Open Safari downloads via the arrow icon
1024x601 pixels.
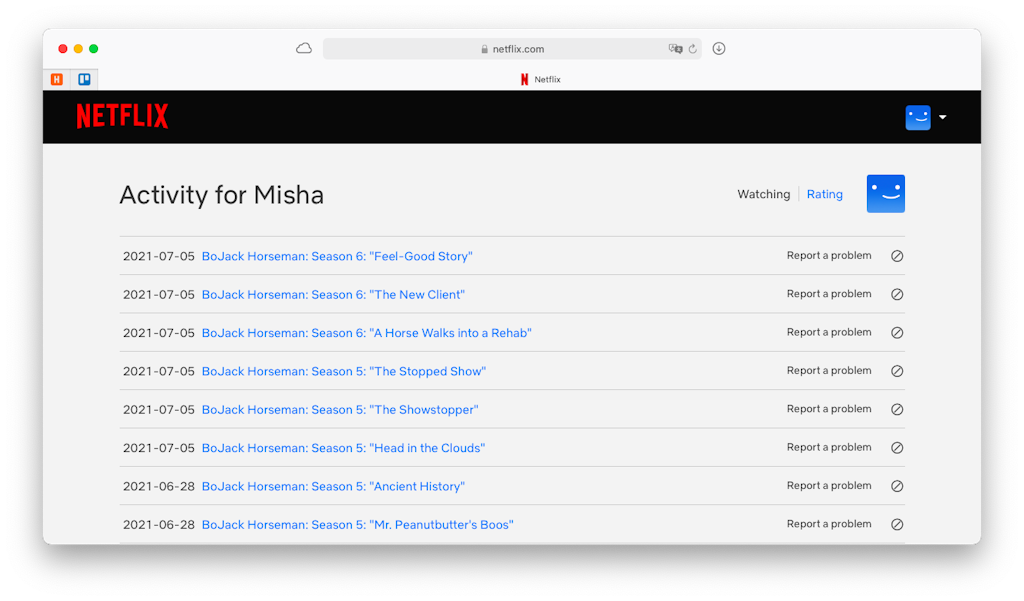[718, 48]
